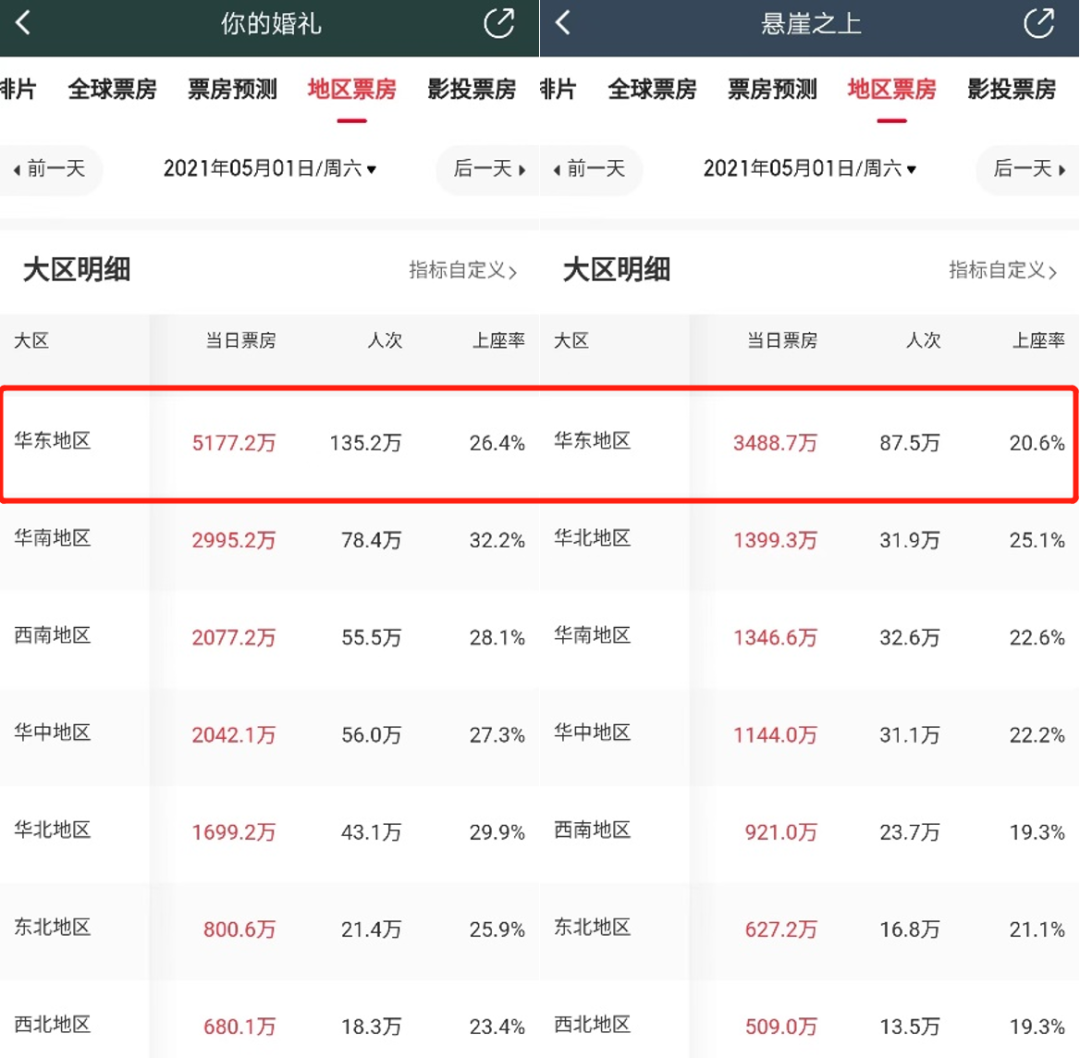Screen dimensions: 1080x1058
Task: Open date dropdown in 你的婚礼 panel
Action: click(270, 169)
